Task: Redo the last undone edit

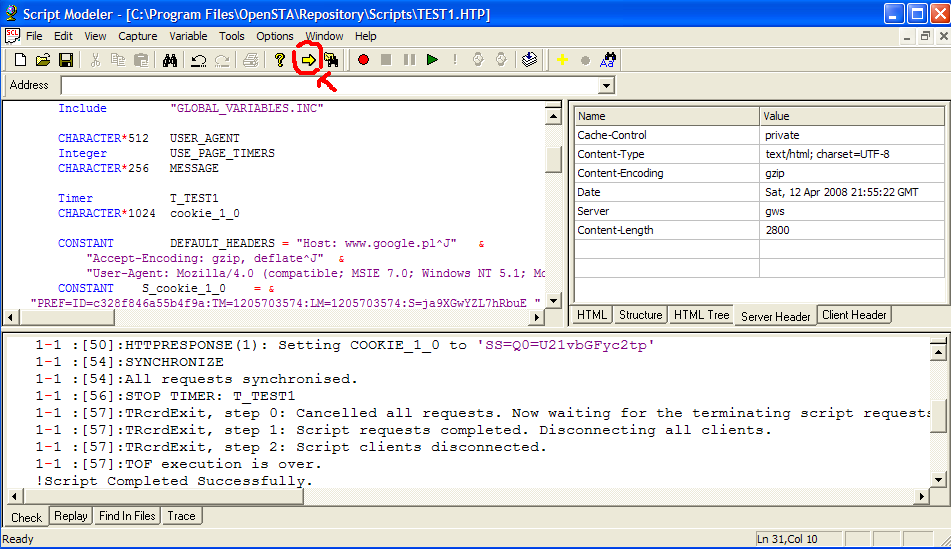Action: coord(221,60)
